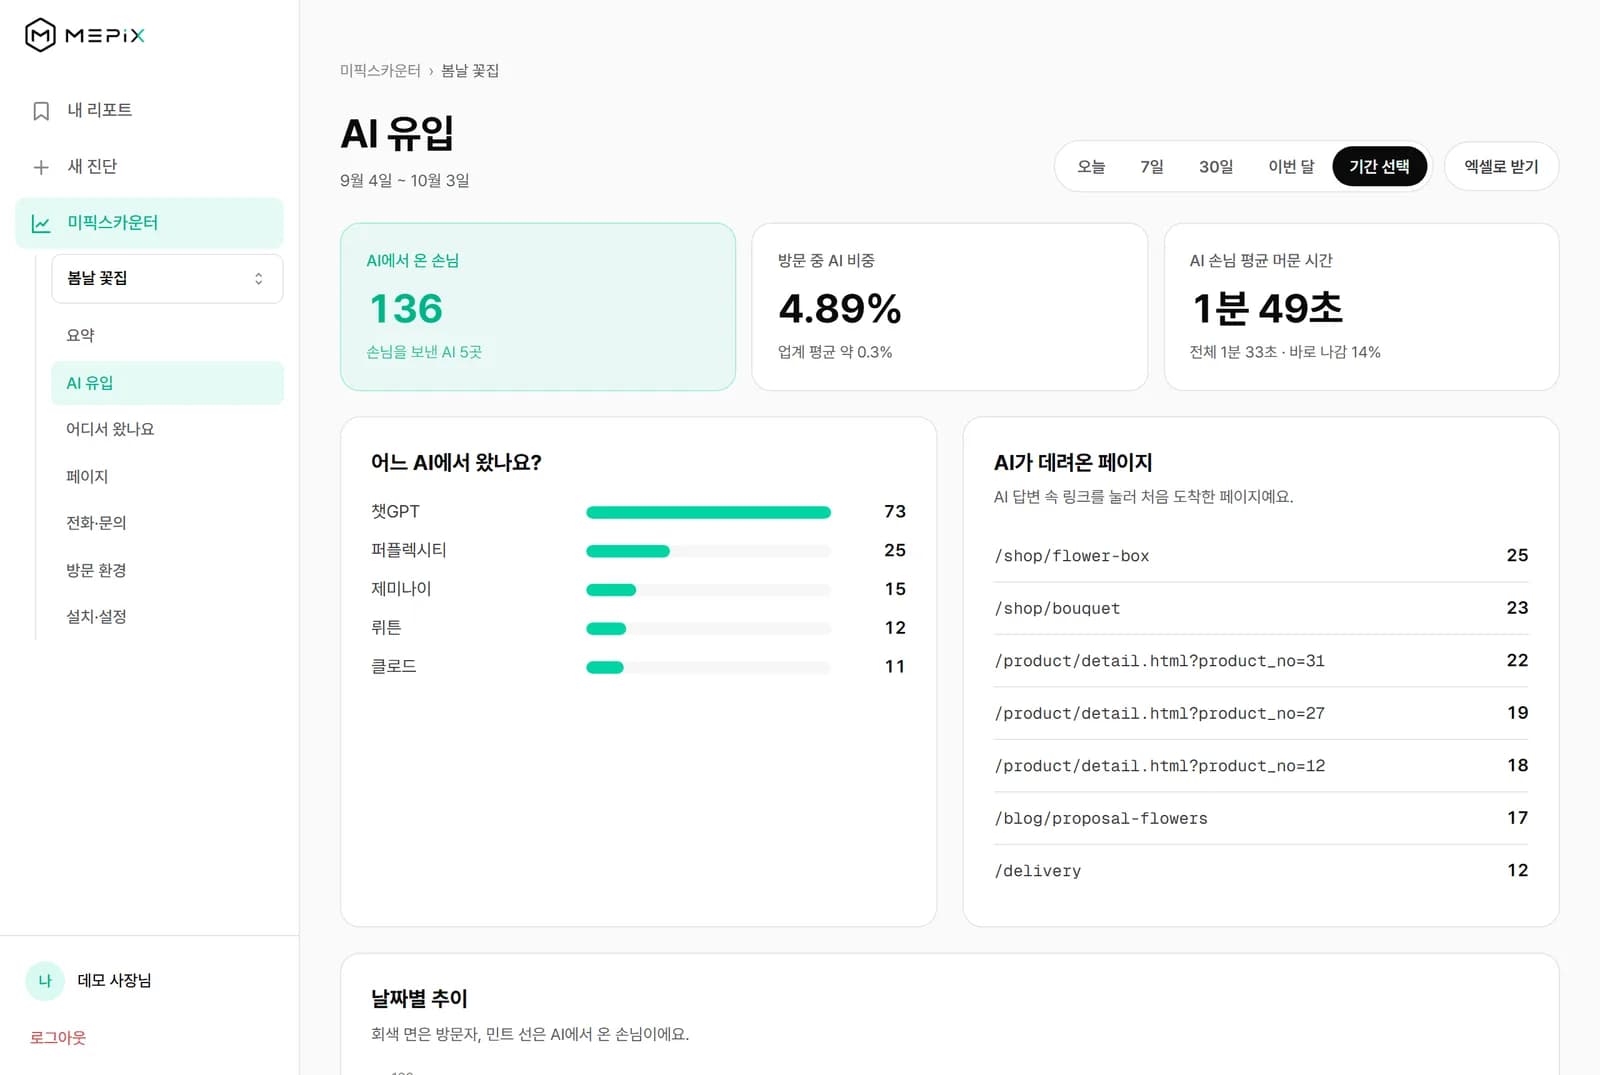Image resolution: width=1600 pixels, height=1075 pixels.
Task: Click the 챗GPT progress bar
Action: pyautogui.click(x=708, y=513)
